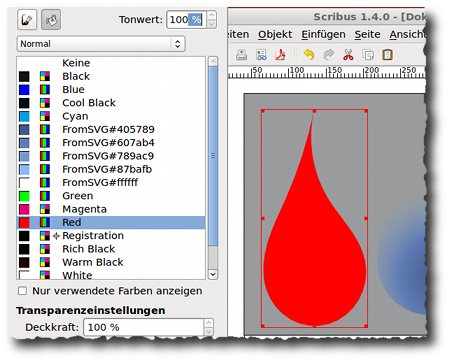Select Black in the color list
This screenshot has width=451, height=364.
tap(111, 76)
